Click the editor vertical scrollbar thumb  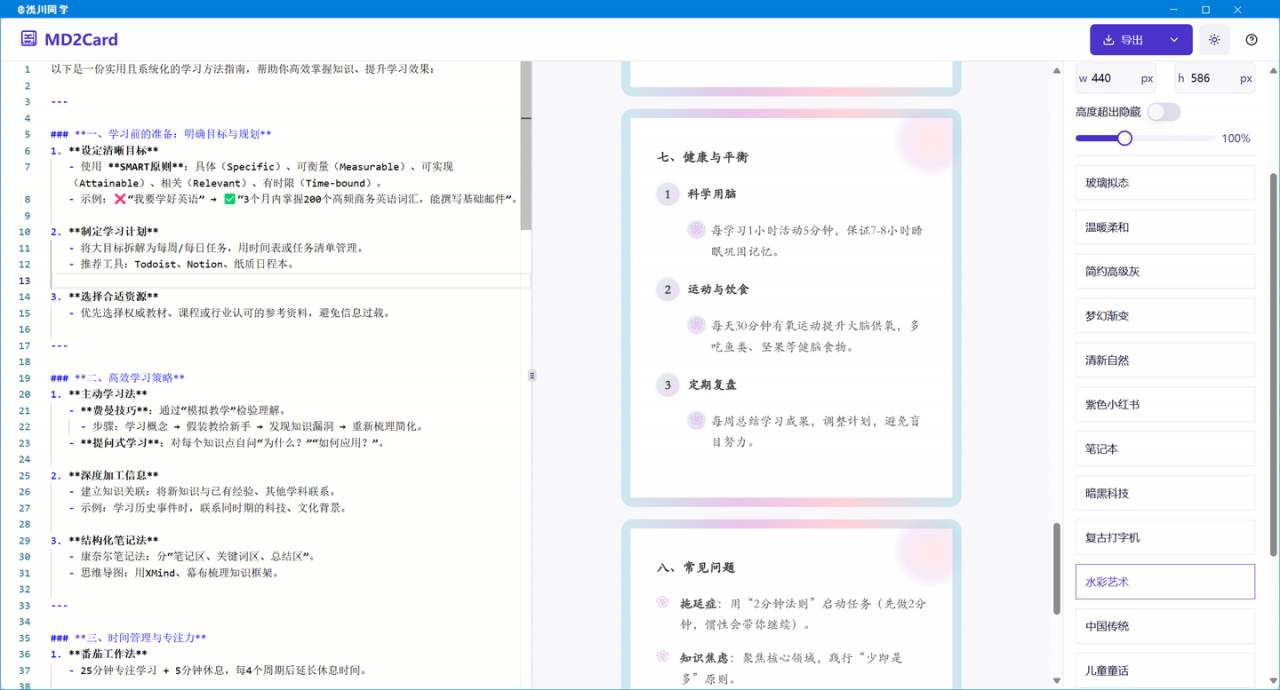coord(526,144)
